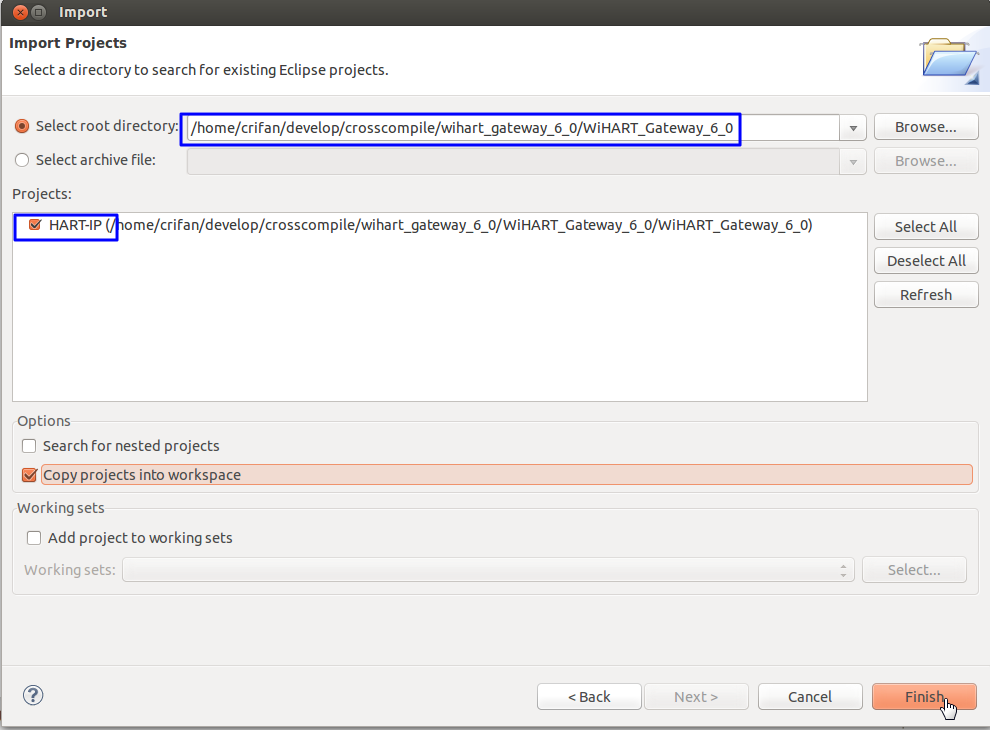Click Browse next to archive file

coord(926,161)
